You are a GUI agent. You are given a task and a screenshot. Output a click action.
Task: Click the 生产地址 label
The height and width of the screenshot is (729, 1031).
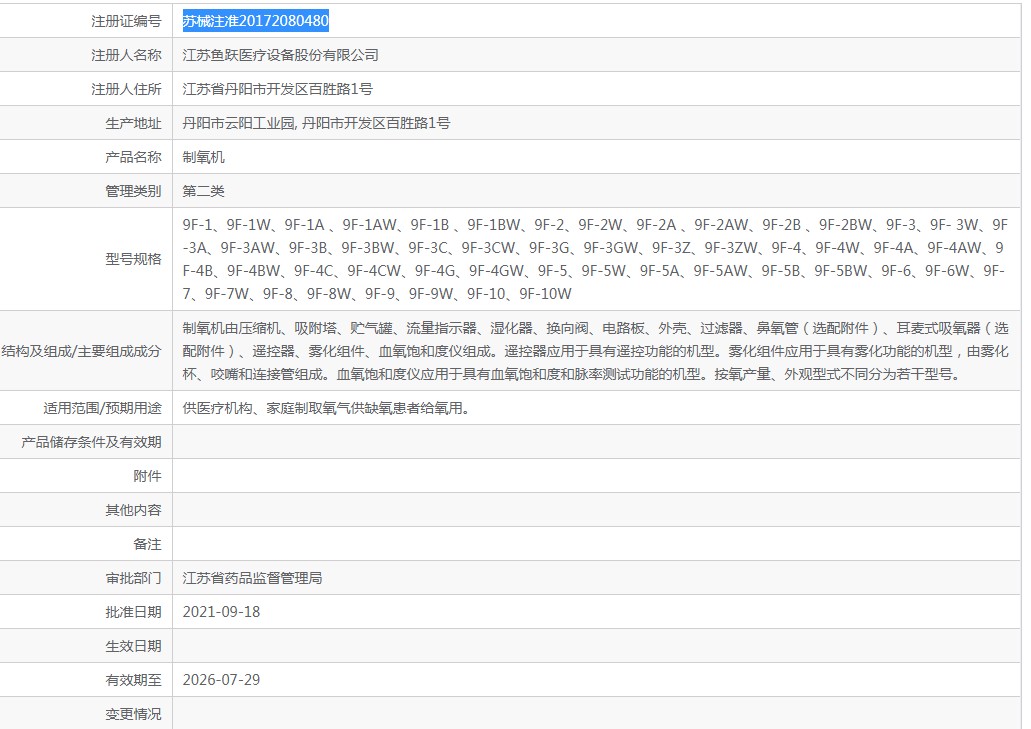point(133,124)
